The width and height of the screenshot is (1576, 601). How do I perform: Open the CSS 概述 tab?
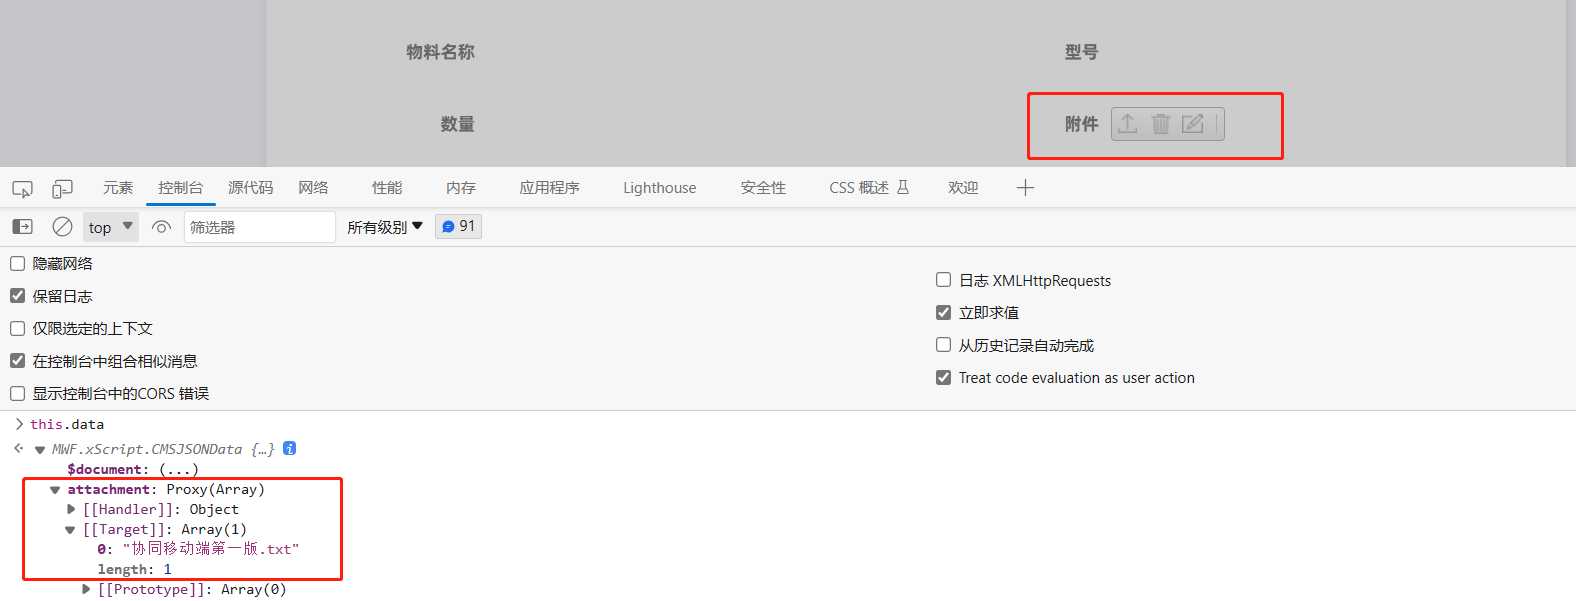(869, 188)
